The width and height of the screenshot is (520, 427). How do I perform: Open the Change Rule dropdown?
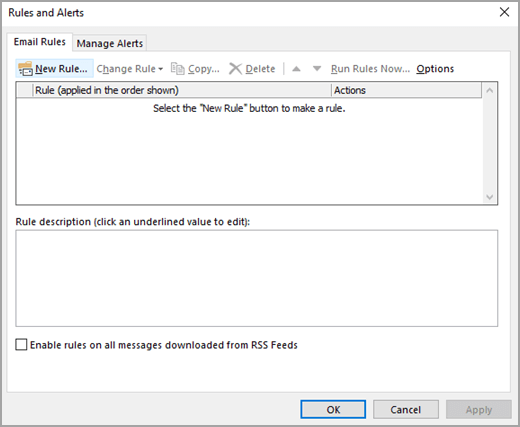point(130,69)
